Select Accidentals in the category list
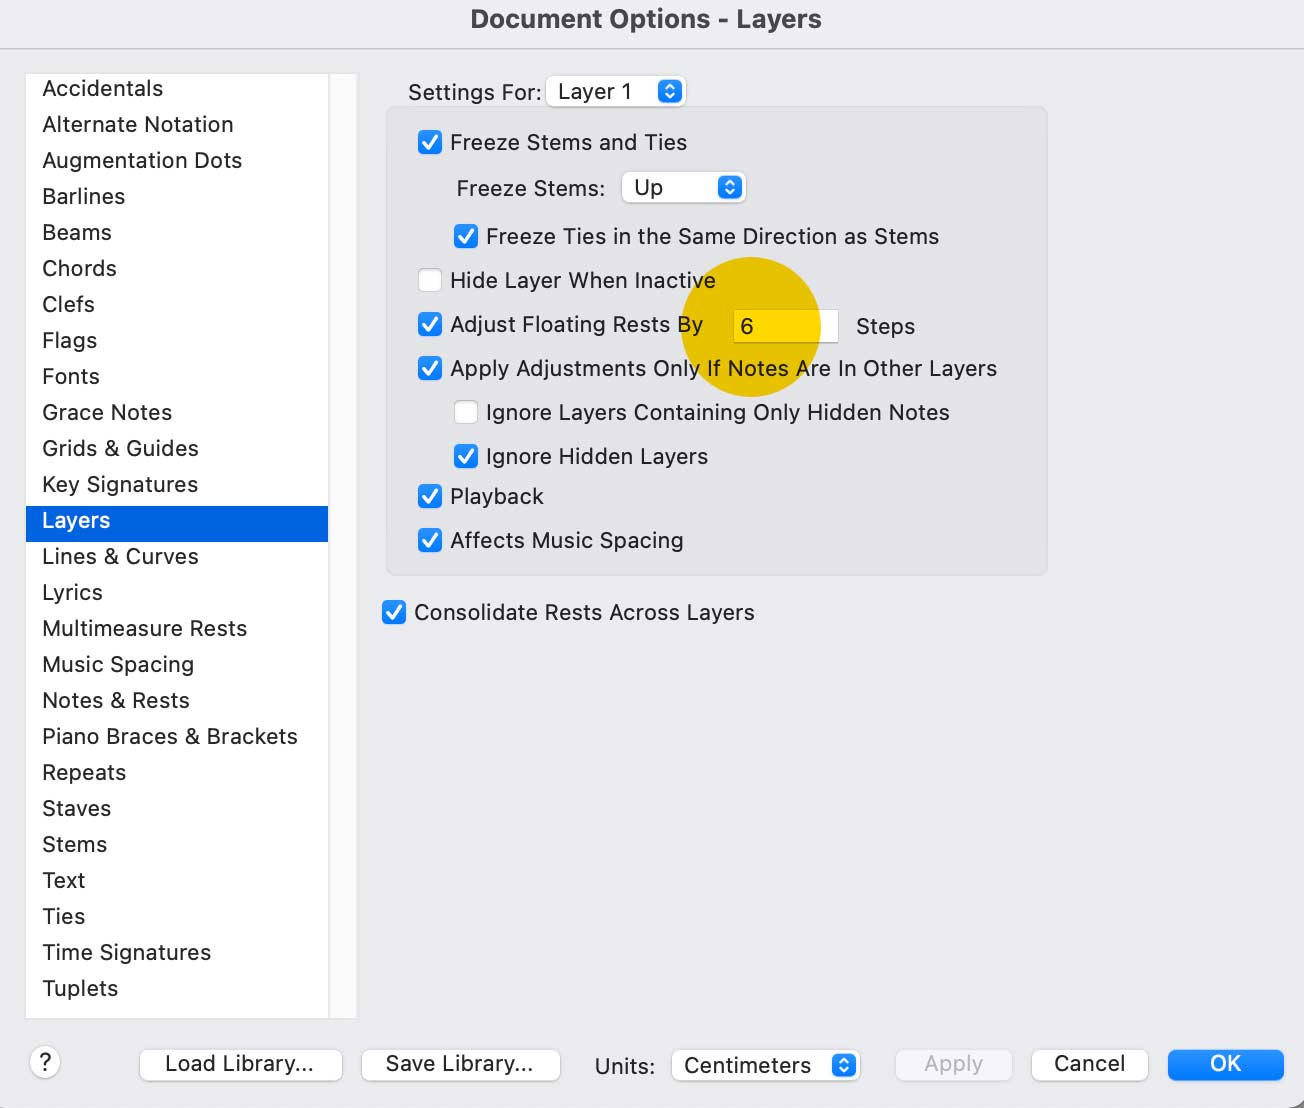 (102, 88)
